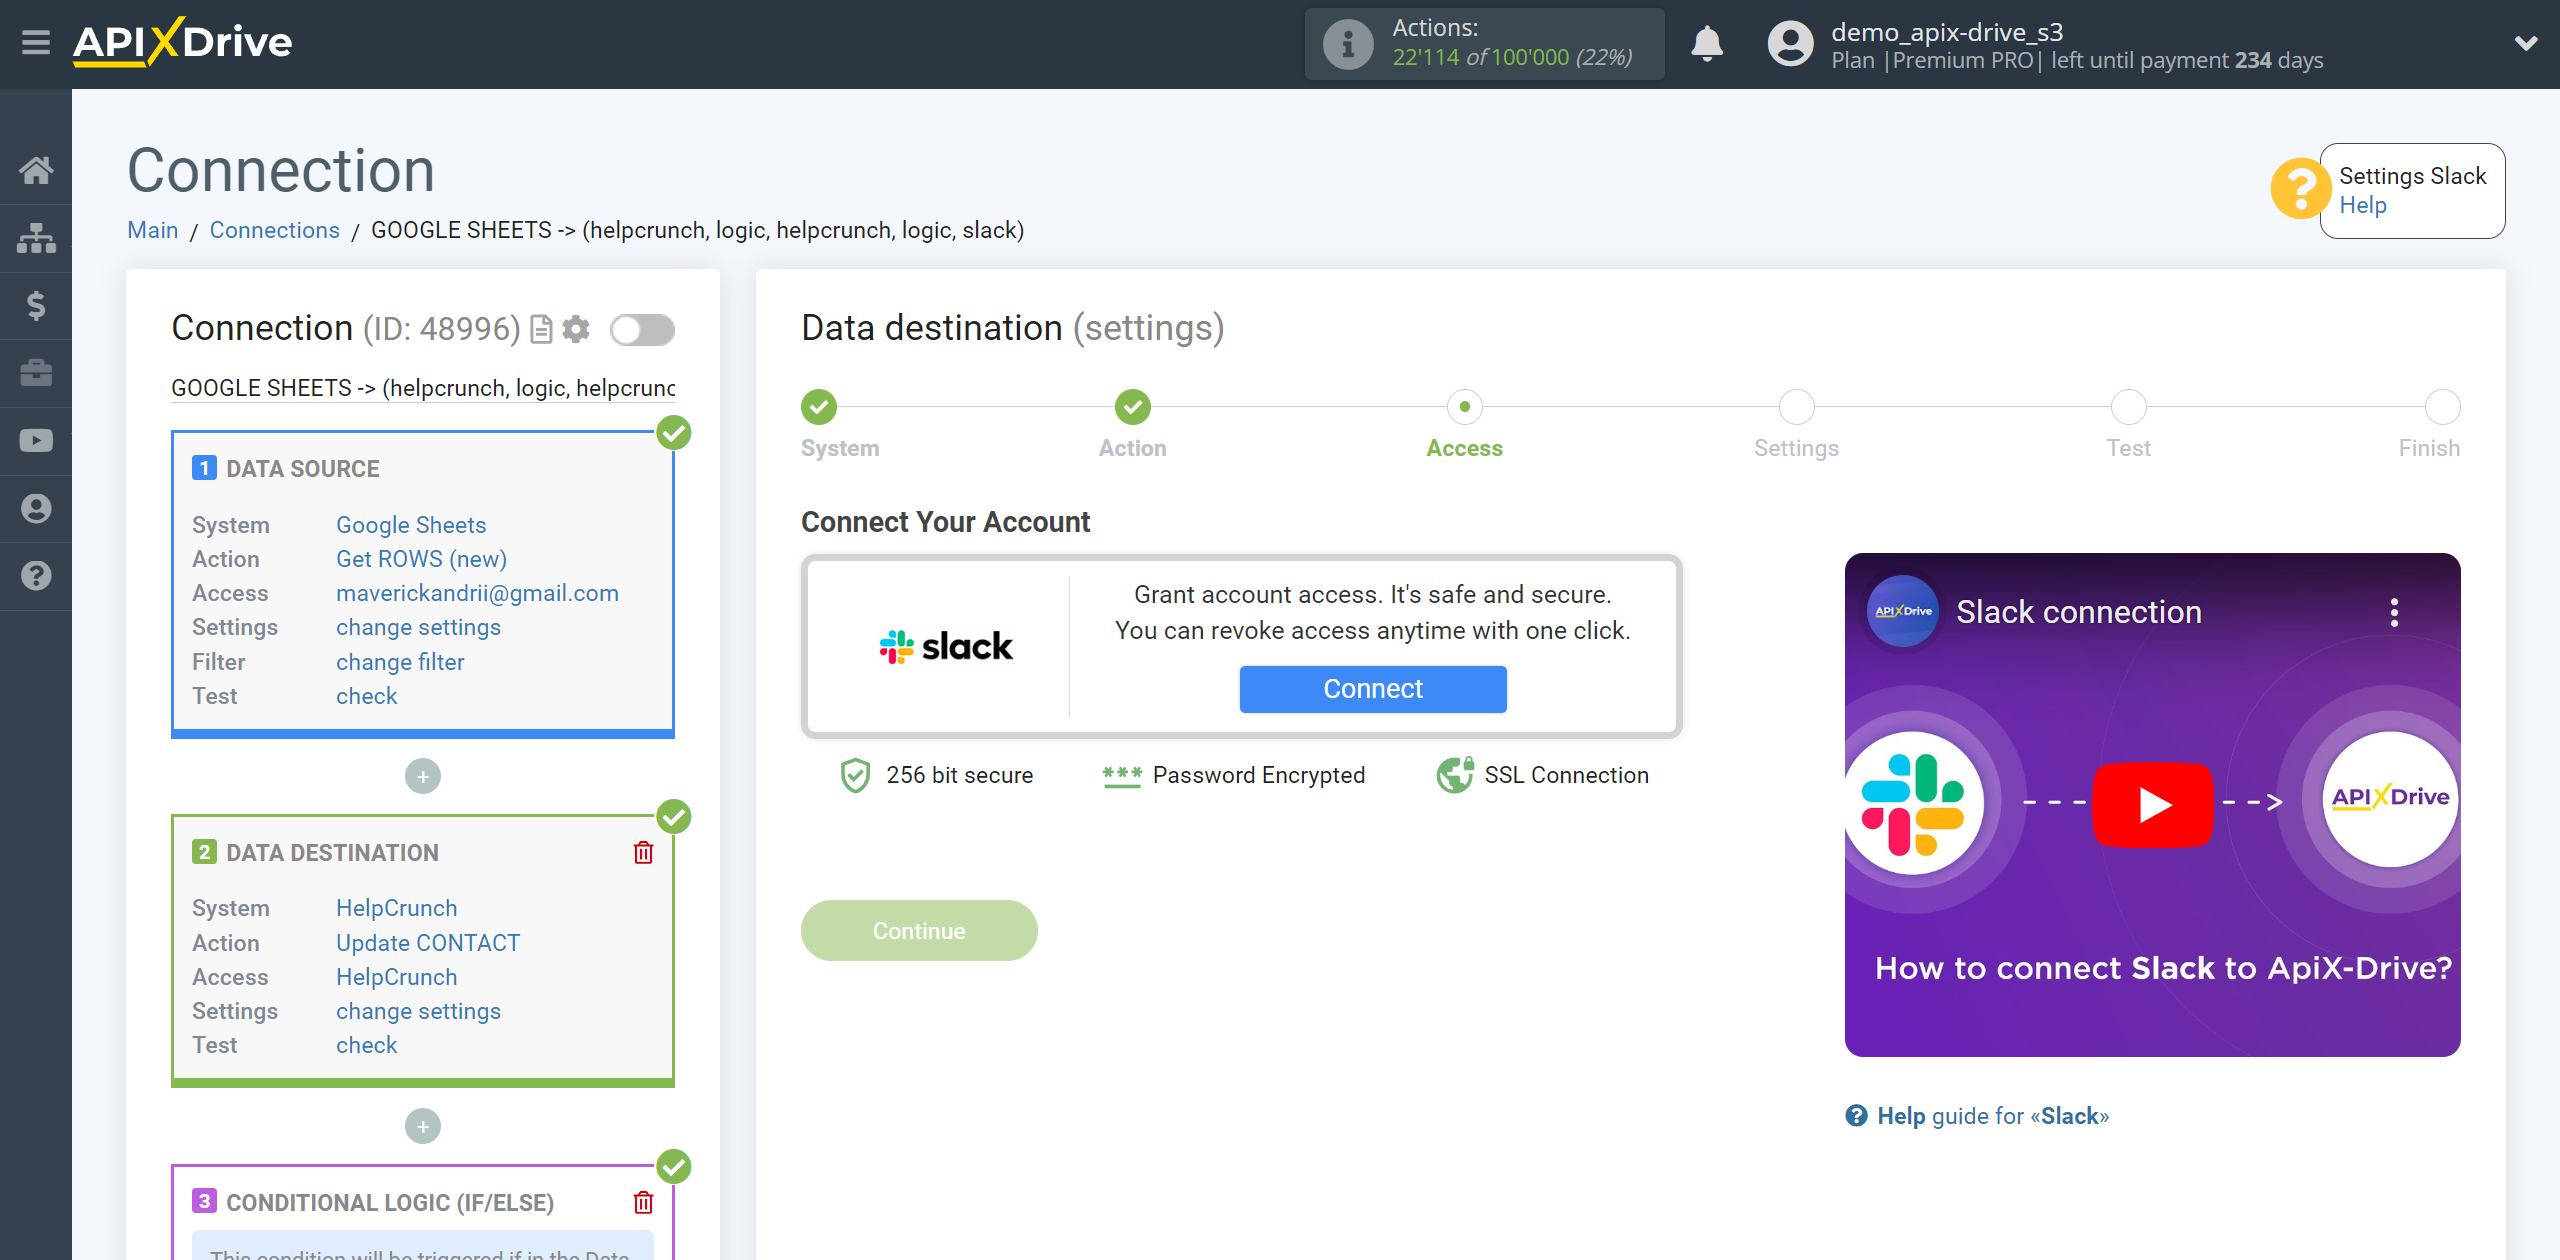Screen dimensions: 2560x1260
Task: Click the hamburger menu icon
Action: coord(34,44)
